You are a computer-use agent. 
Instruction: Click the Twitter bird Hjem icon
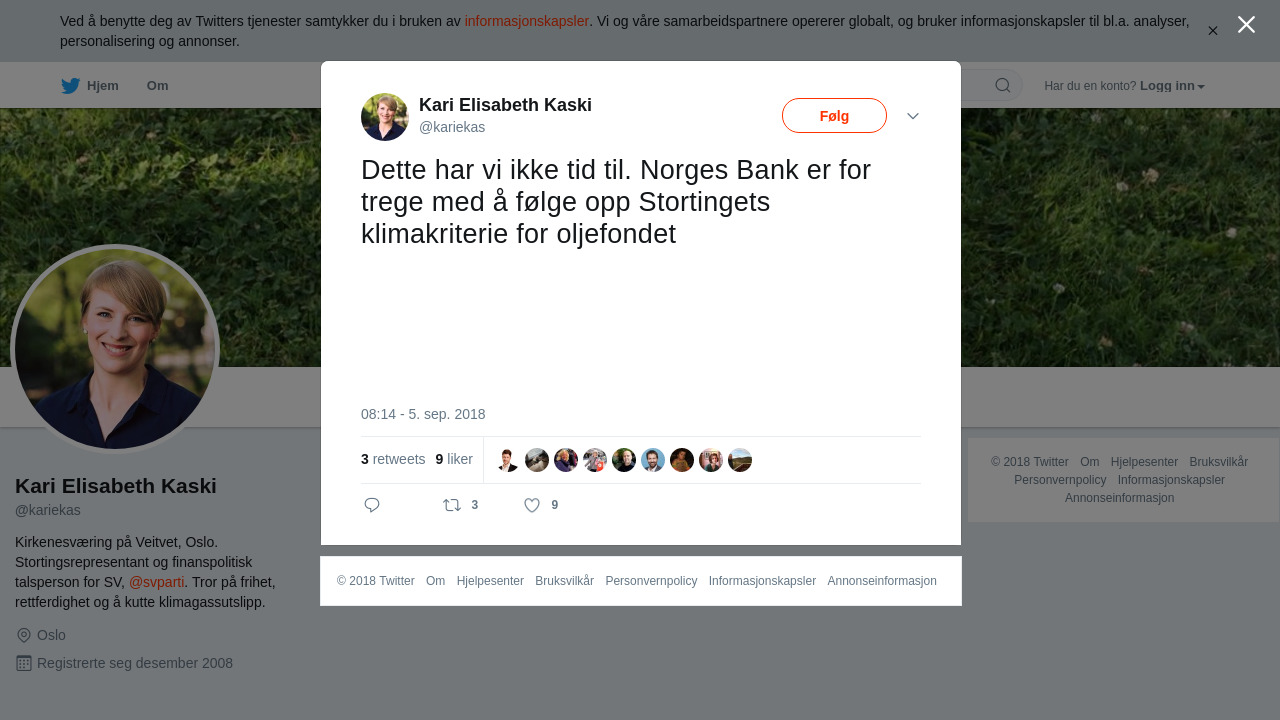tap(70, 86)
